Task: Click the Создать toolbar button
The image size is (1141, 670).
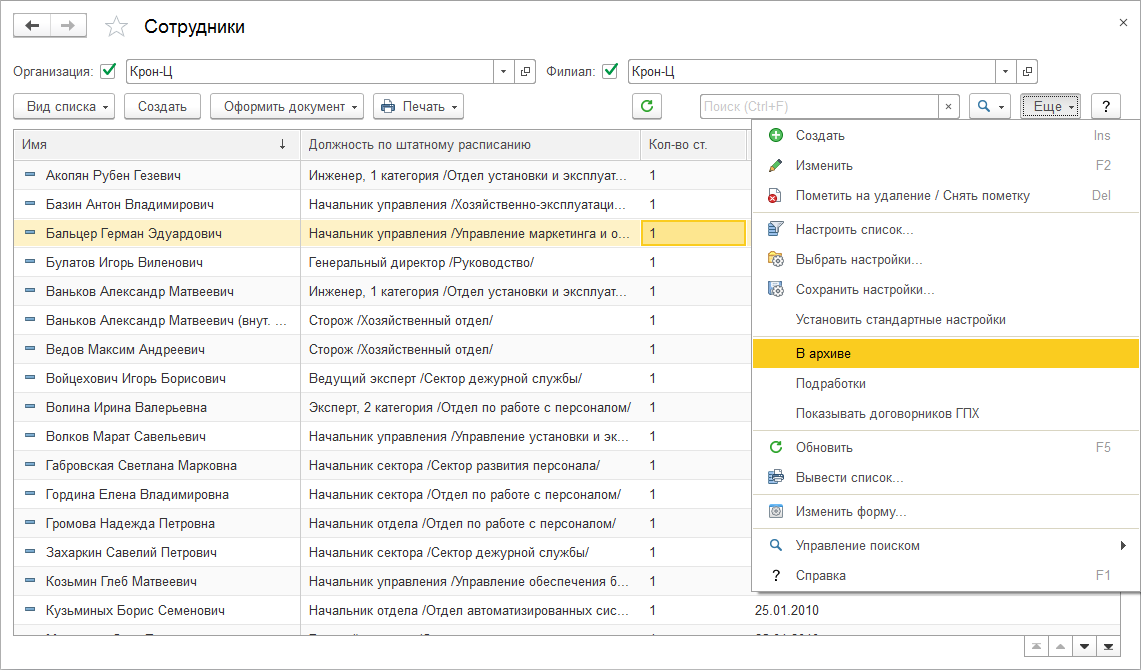Action: coord(162,106)
